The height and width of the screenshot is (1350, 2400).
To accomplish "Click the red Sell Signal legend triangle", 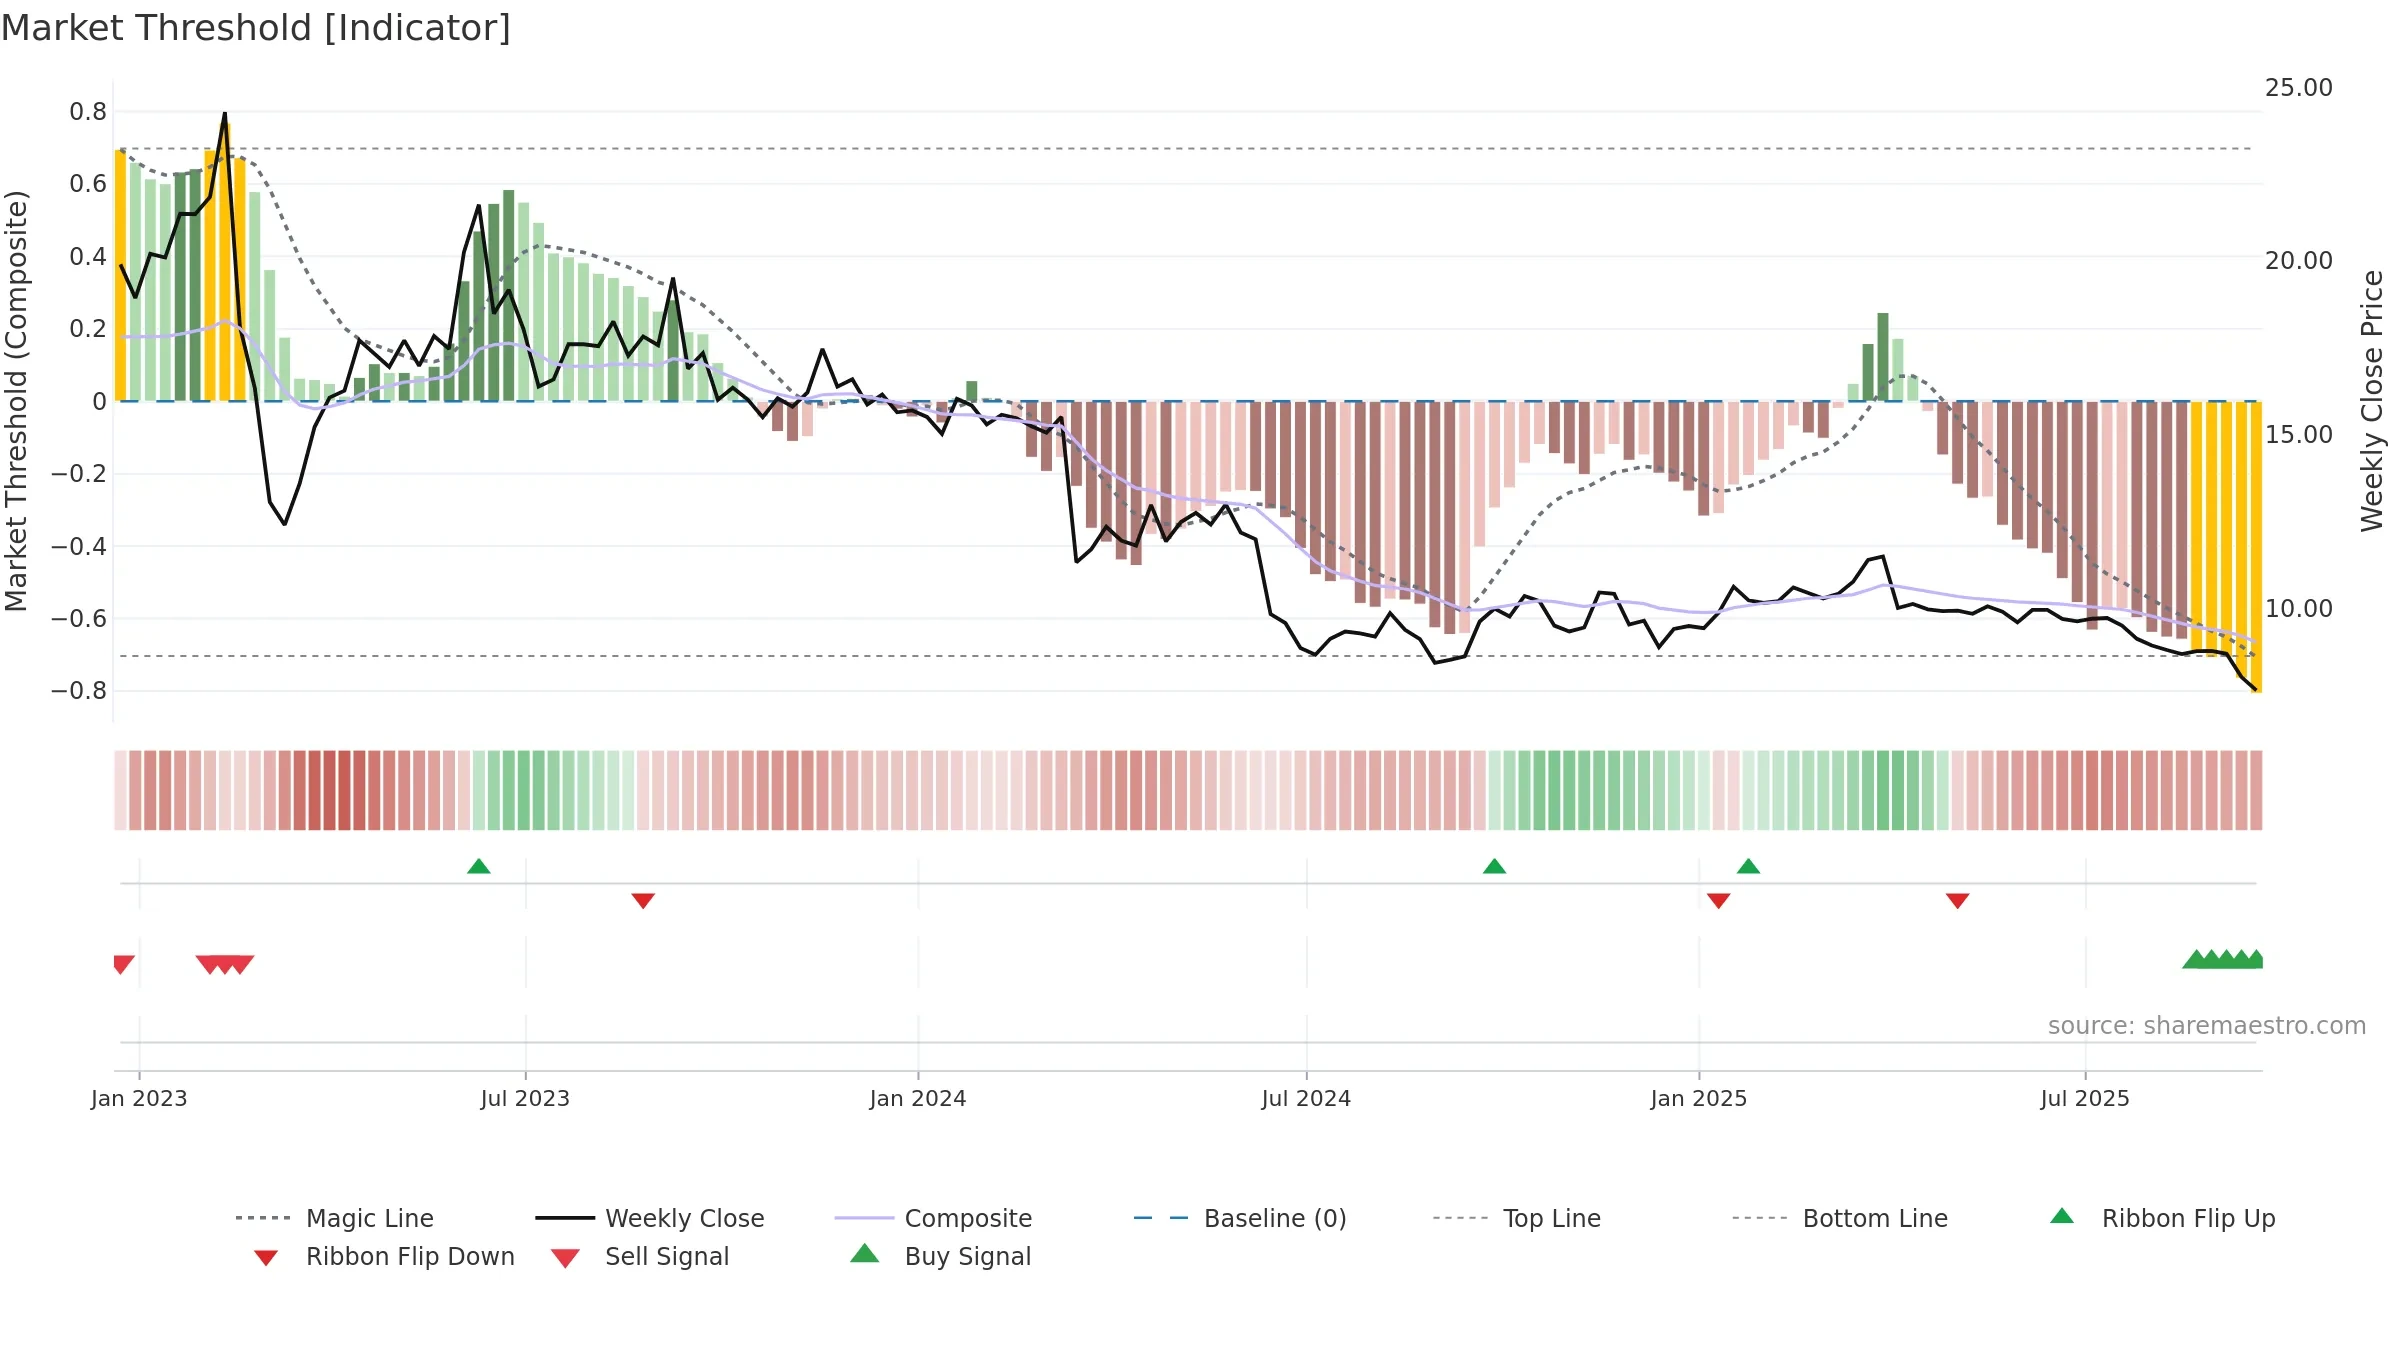I will point(565,1258).
